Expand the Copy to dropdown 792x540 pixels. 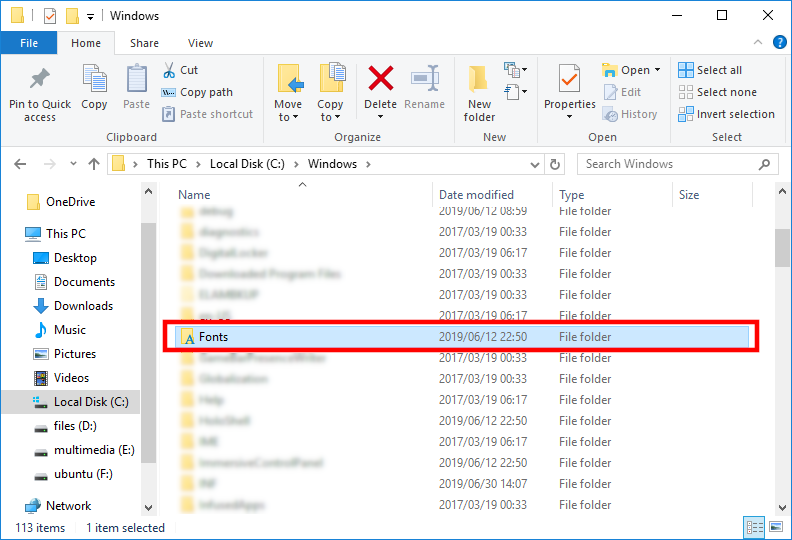point(330,117)
